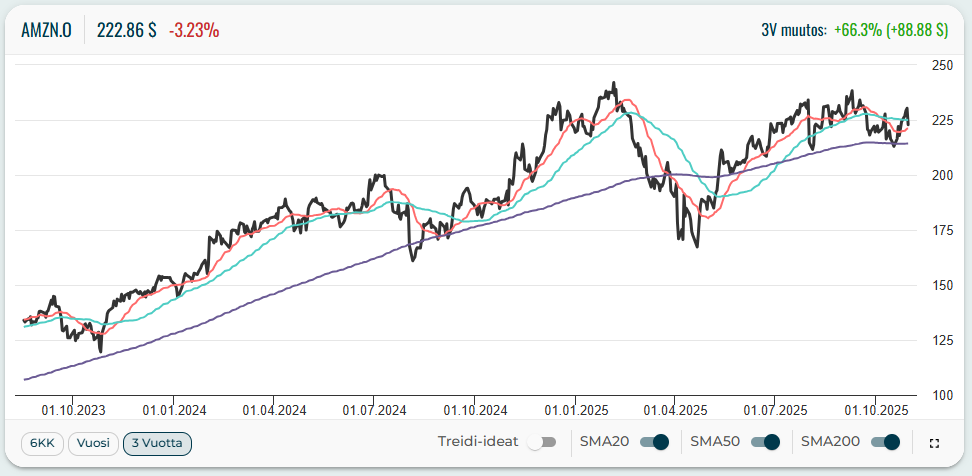Click the 3V muutos label
Image resolution: width=972 pixels, height=476 pixels.
tap(793, 30)
